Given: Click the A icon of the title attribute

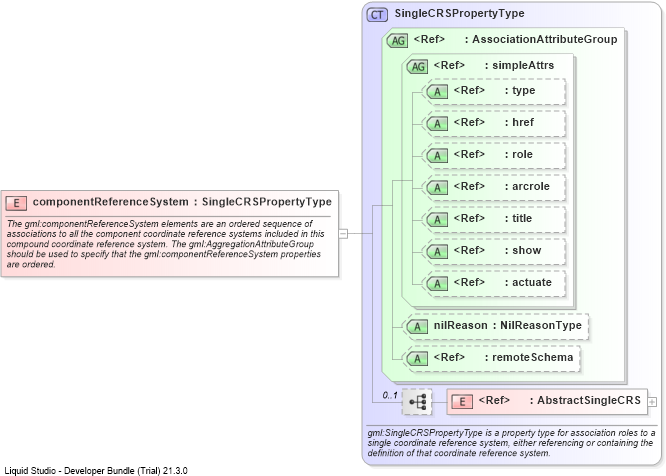Looking at the screenshot, I should click(x=437, y=220).
